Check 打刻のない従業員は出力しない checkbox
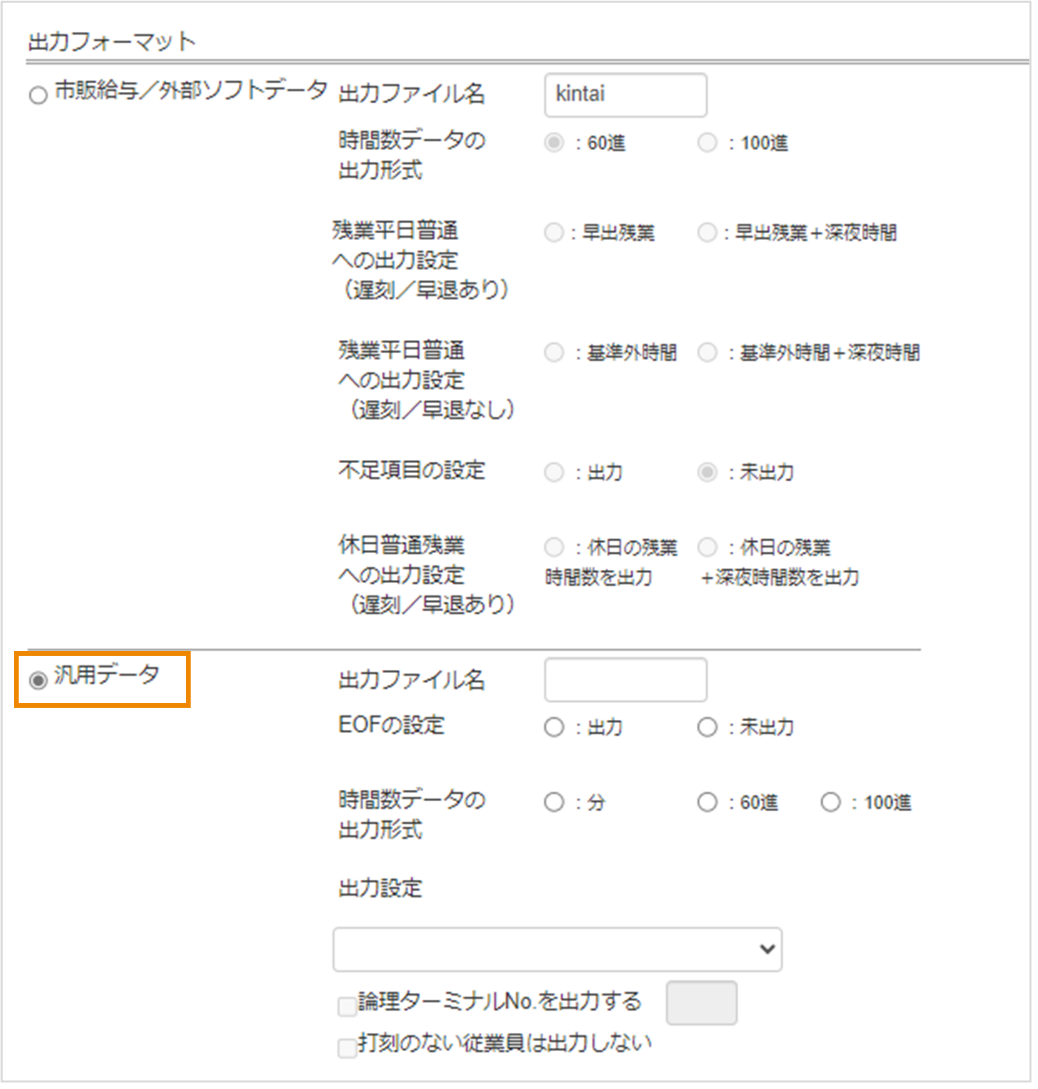 pos(347,1047)
